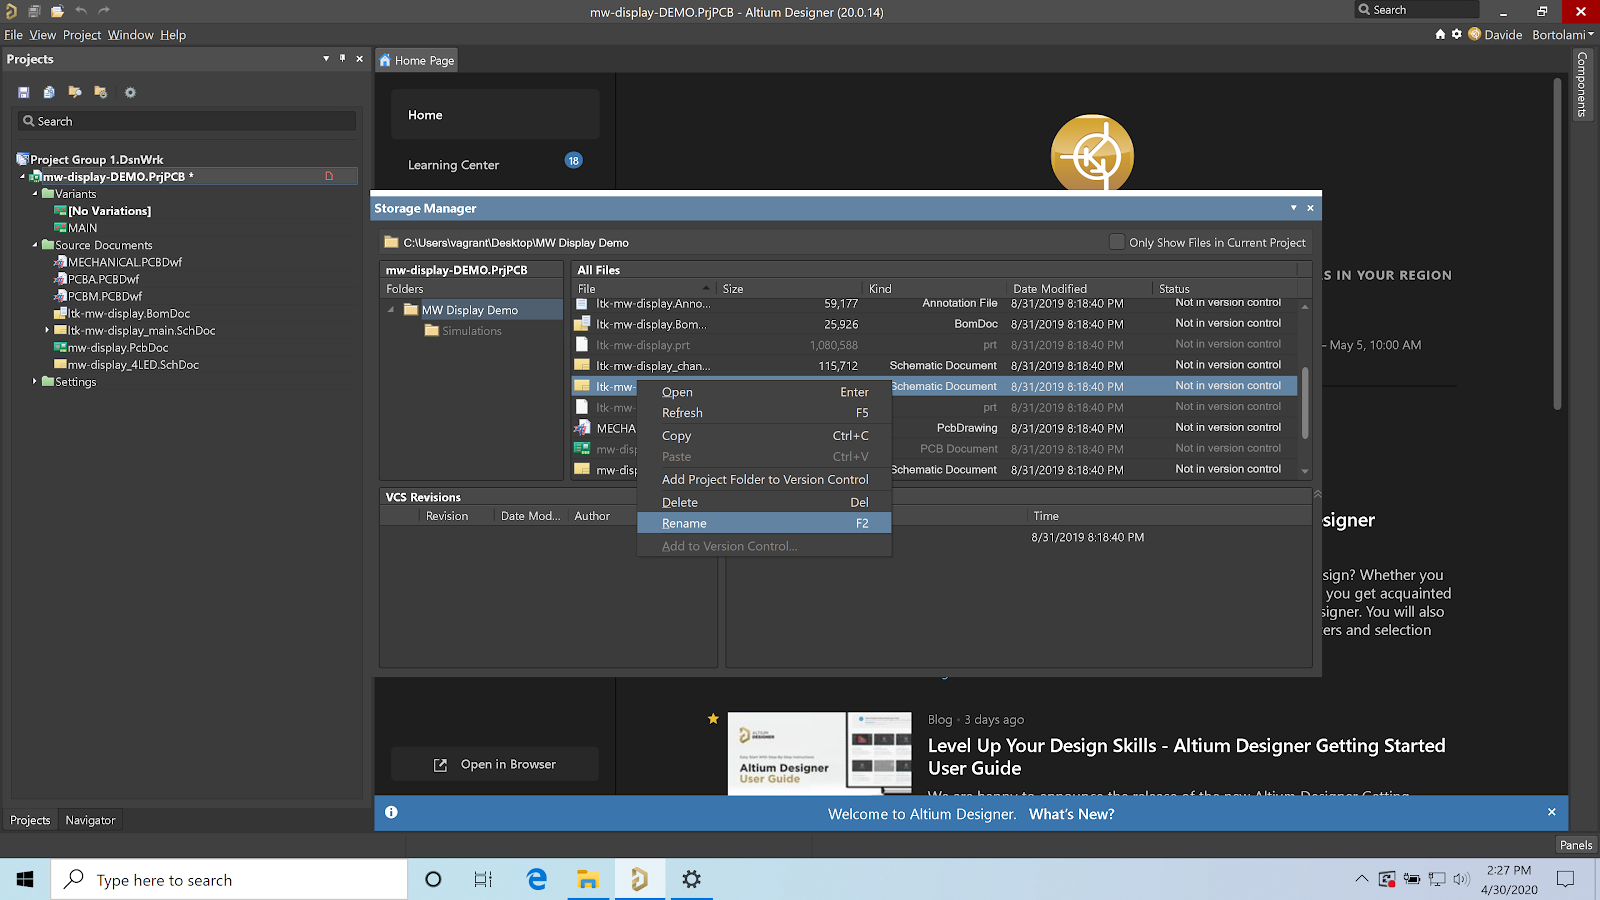Click the Open project folder icon in Projects toolbar
This screenshot has height=900, width=1600.
(x=75, y=92)
